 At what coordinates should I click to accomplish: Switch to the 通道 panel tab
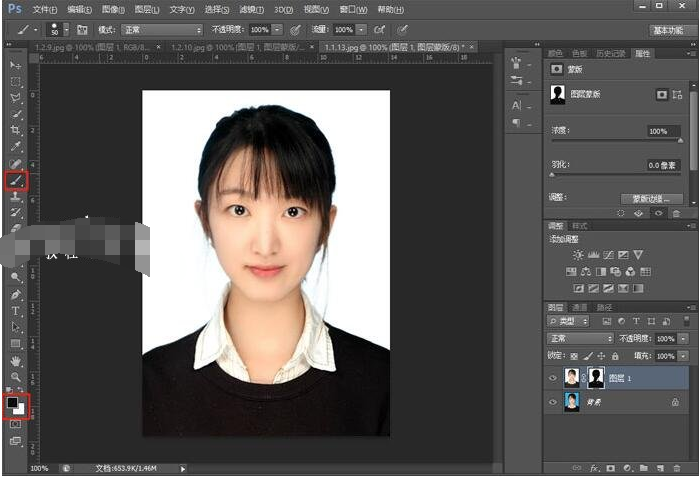pyautogui.click(x=579, y=307)
